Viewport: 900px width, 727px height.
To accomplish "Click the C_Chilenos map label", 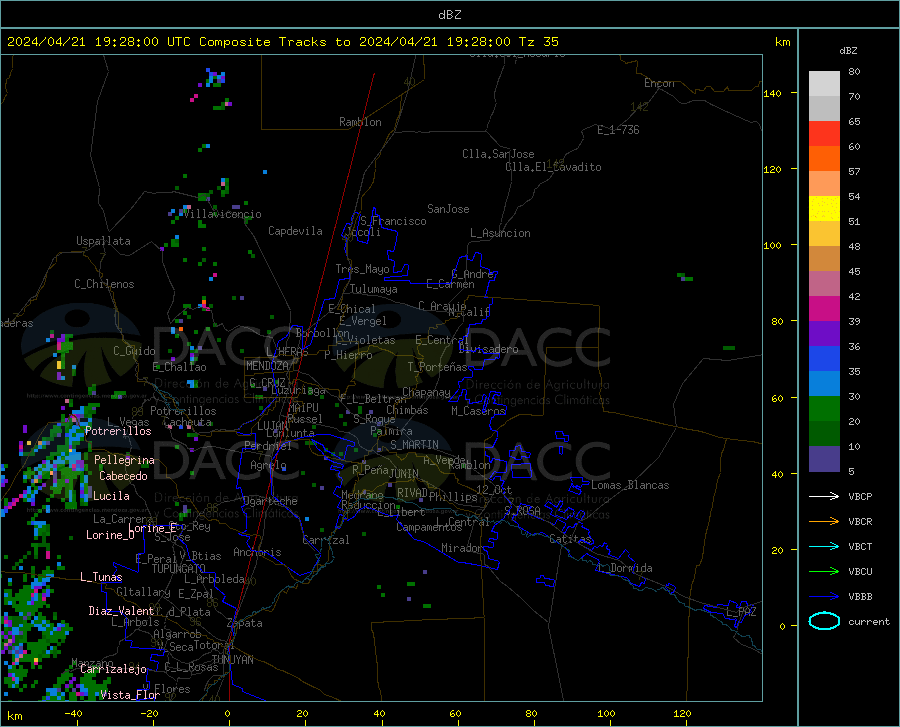I will pos(104,284).
